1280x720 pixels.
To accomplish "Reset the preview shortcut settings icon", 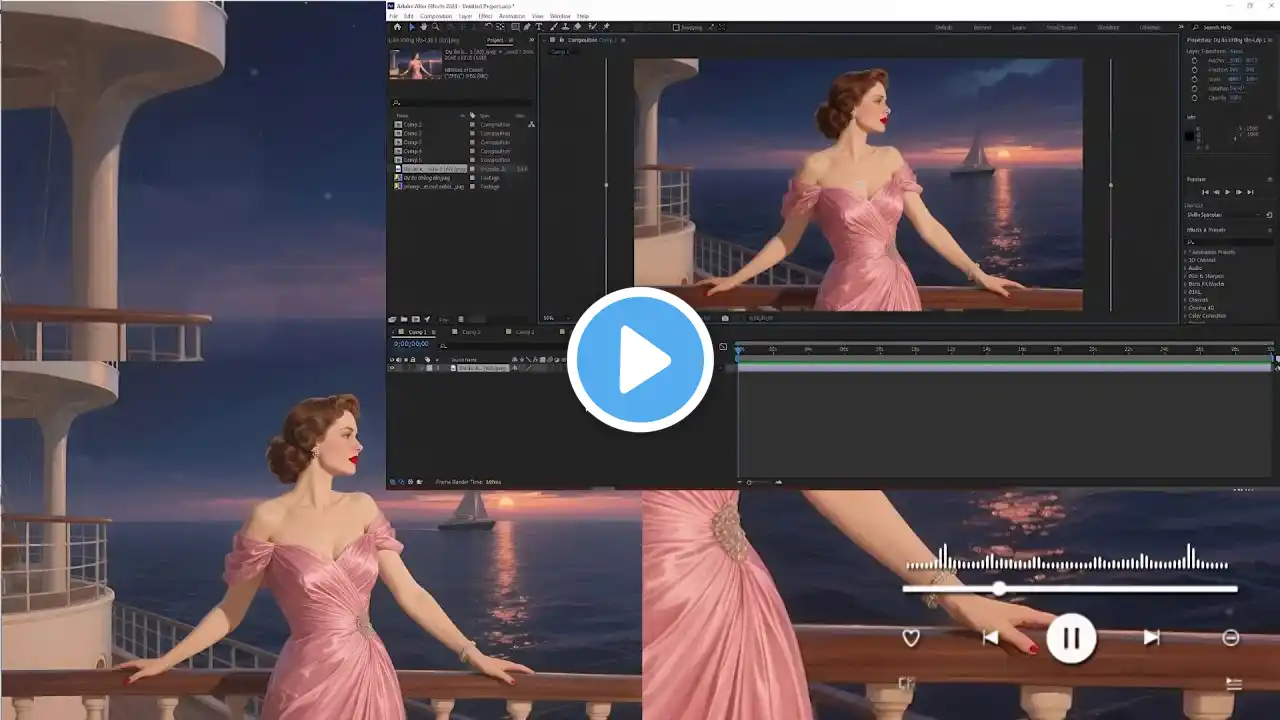I will coord(1270,215).
